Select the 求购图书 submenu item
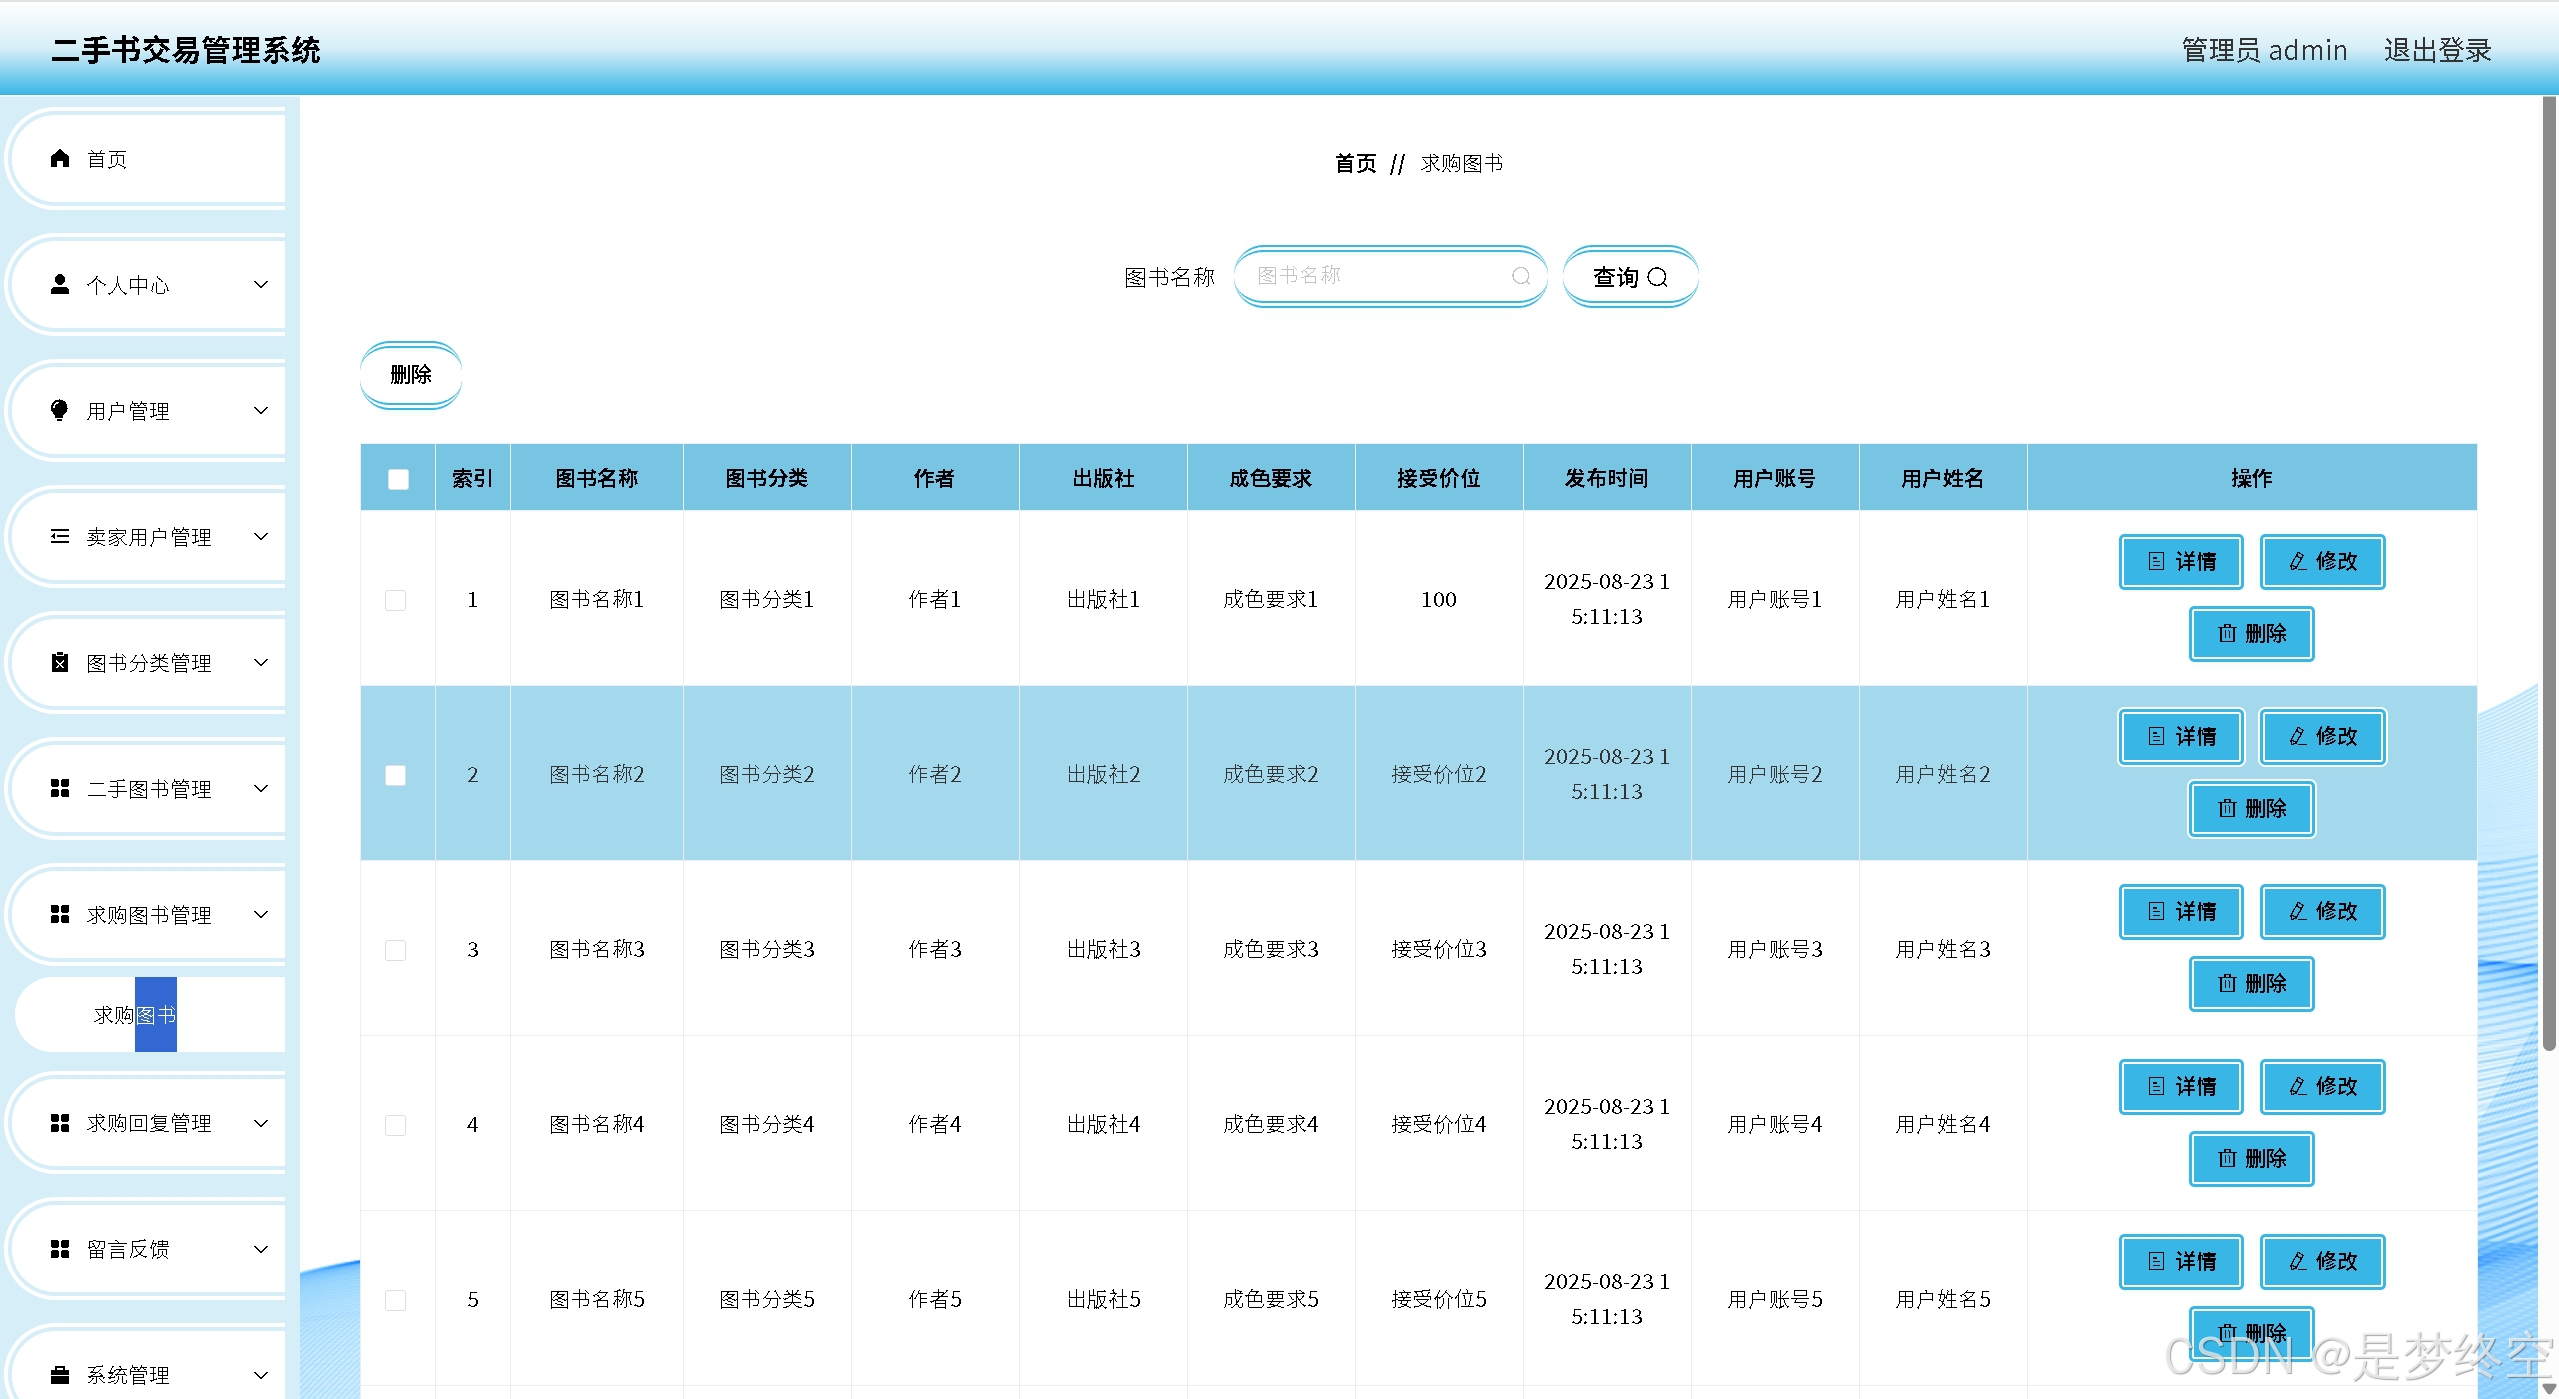This screenshot has height=1399, width=2559. (150, 1015)
